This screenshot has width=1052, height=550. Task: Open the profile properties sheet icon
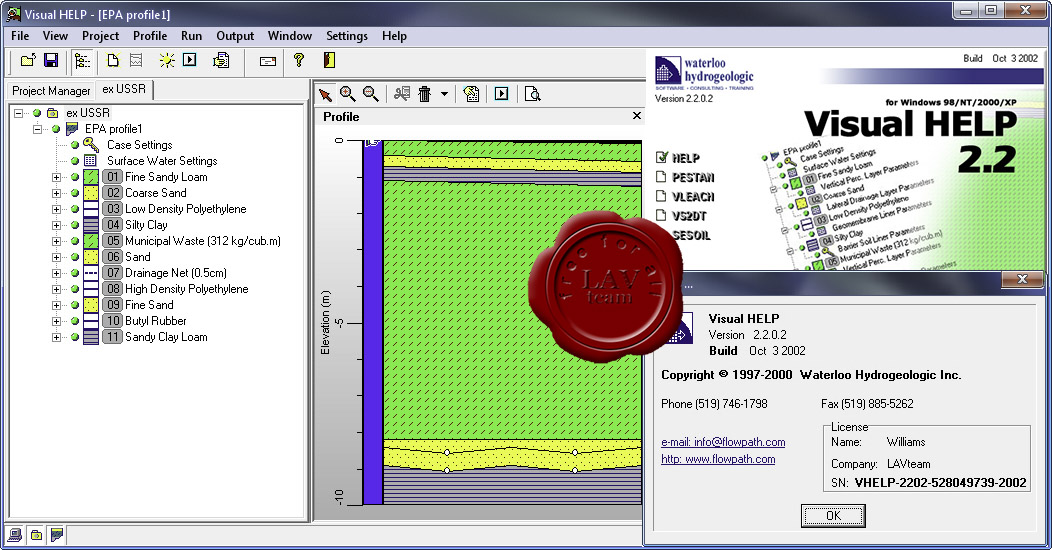tap(471, 94)
